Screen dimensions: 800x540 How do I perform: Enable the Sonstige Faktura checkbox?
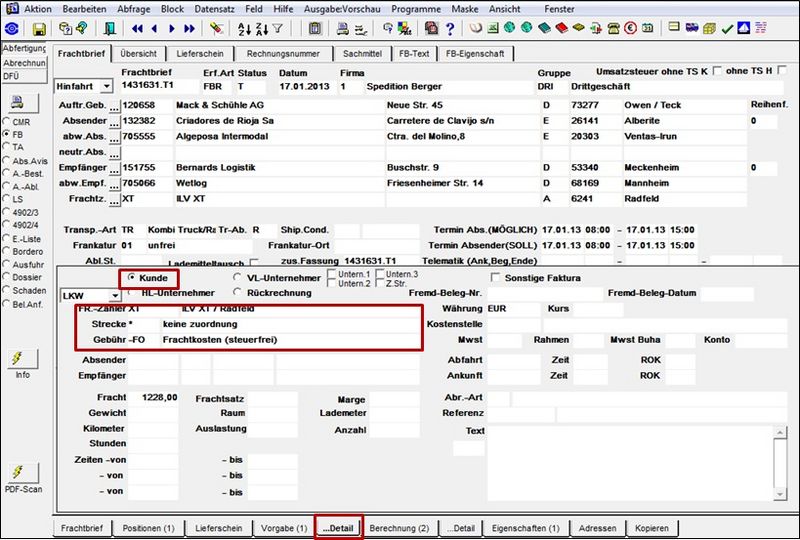click(494, 277)
